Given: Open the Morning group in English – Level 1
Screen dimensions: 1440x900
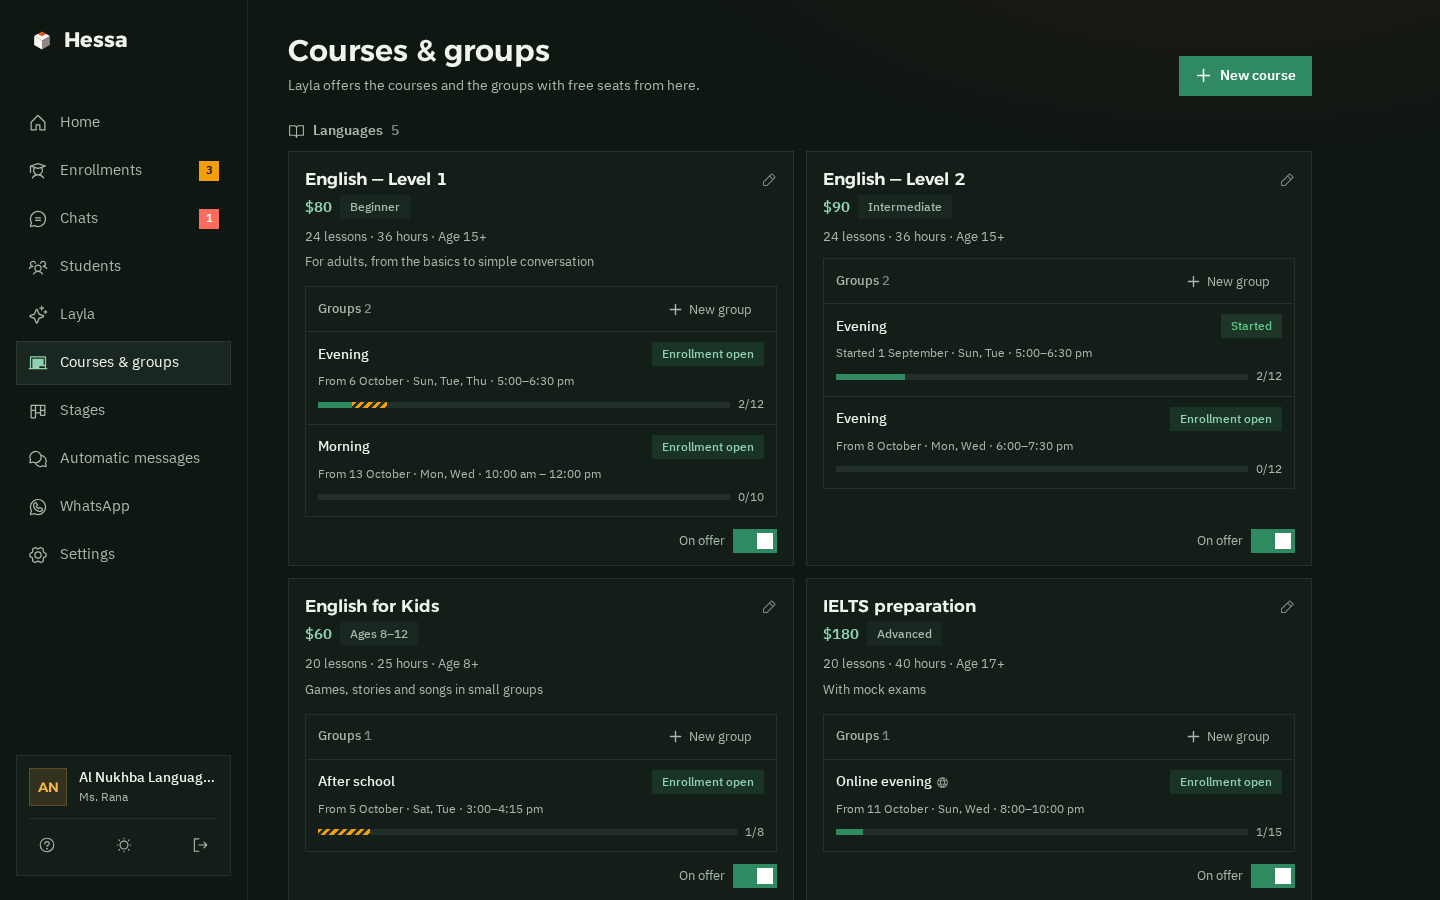Looking at the screenshot, I should point(541,471).
